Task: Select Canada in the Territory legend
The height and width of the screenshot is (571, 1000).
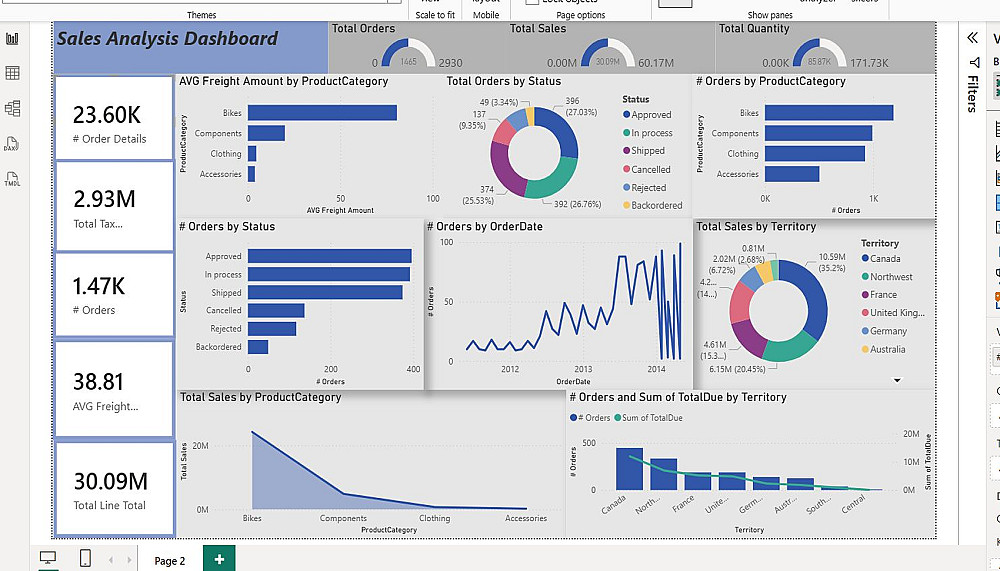Action: [x=881, y=258]
